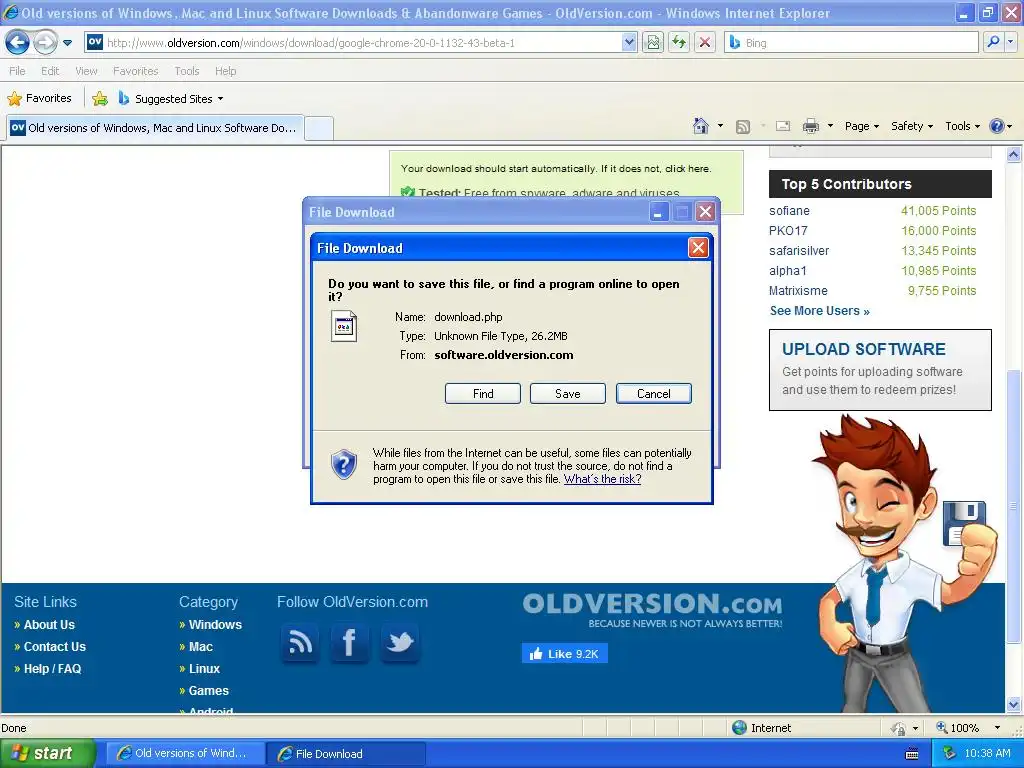Open the command bar Tools menu
The width and height of the screenshot is (1024, 768).
pyautogui.click(x=963, y=126)
